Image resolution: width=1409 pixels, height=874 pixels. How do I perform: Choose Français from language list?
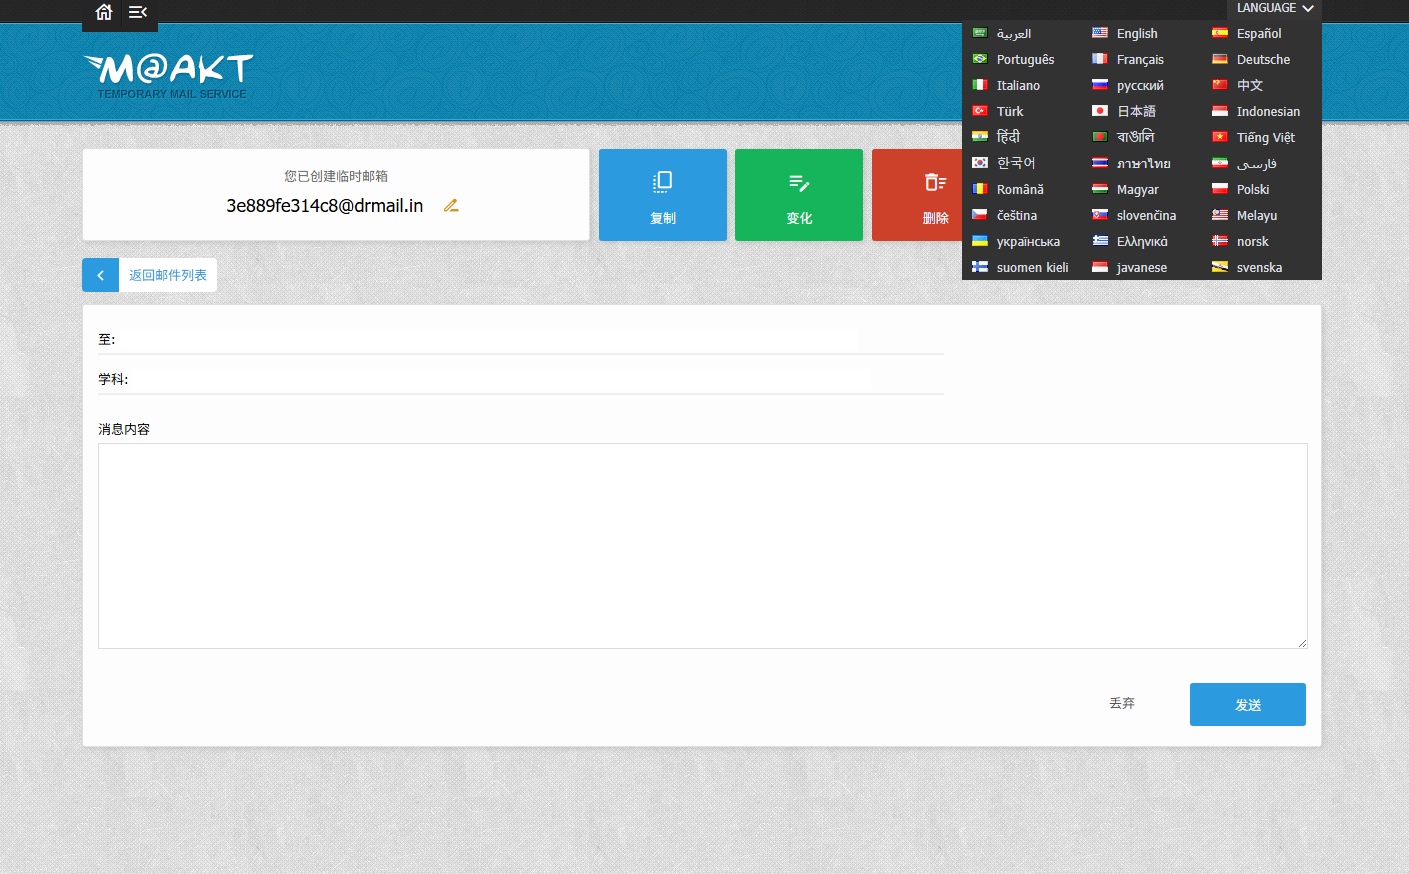[1128, 60]
